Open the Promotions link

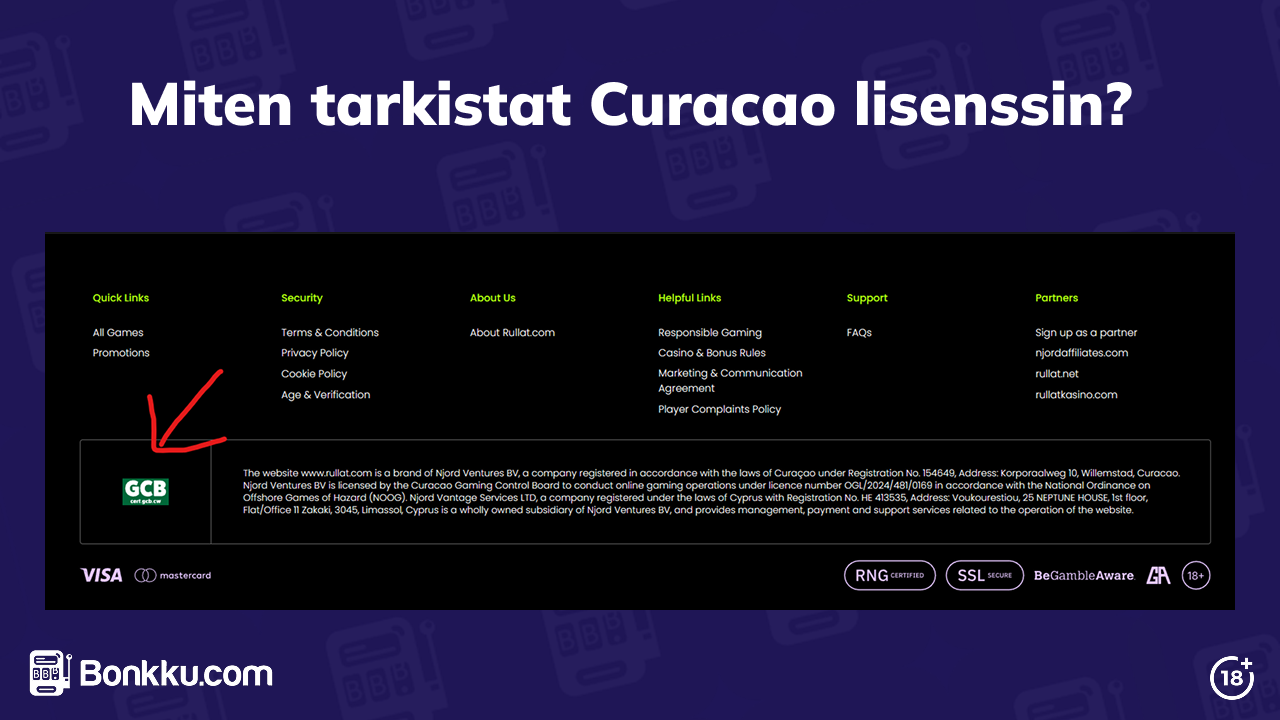click(121, 353)
